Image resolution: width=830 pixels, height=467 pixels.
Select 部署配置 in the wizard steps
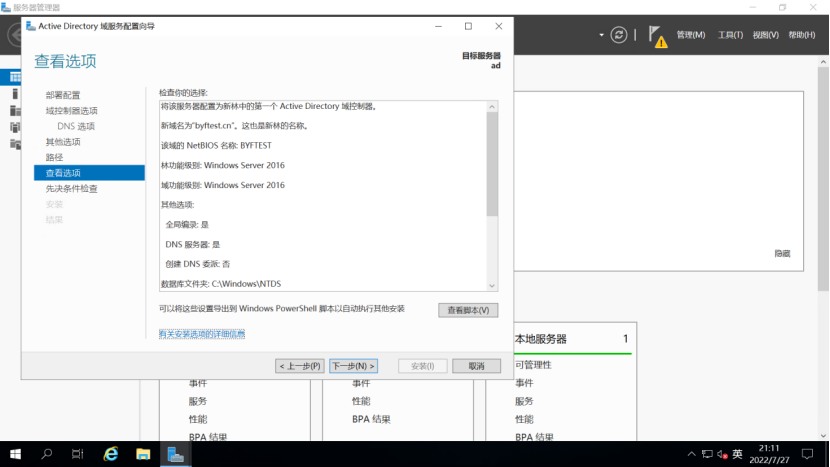[63, 95]
